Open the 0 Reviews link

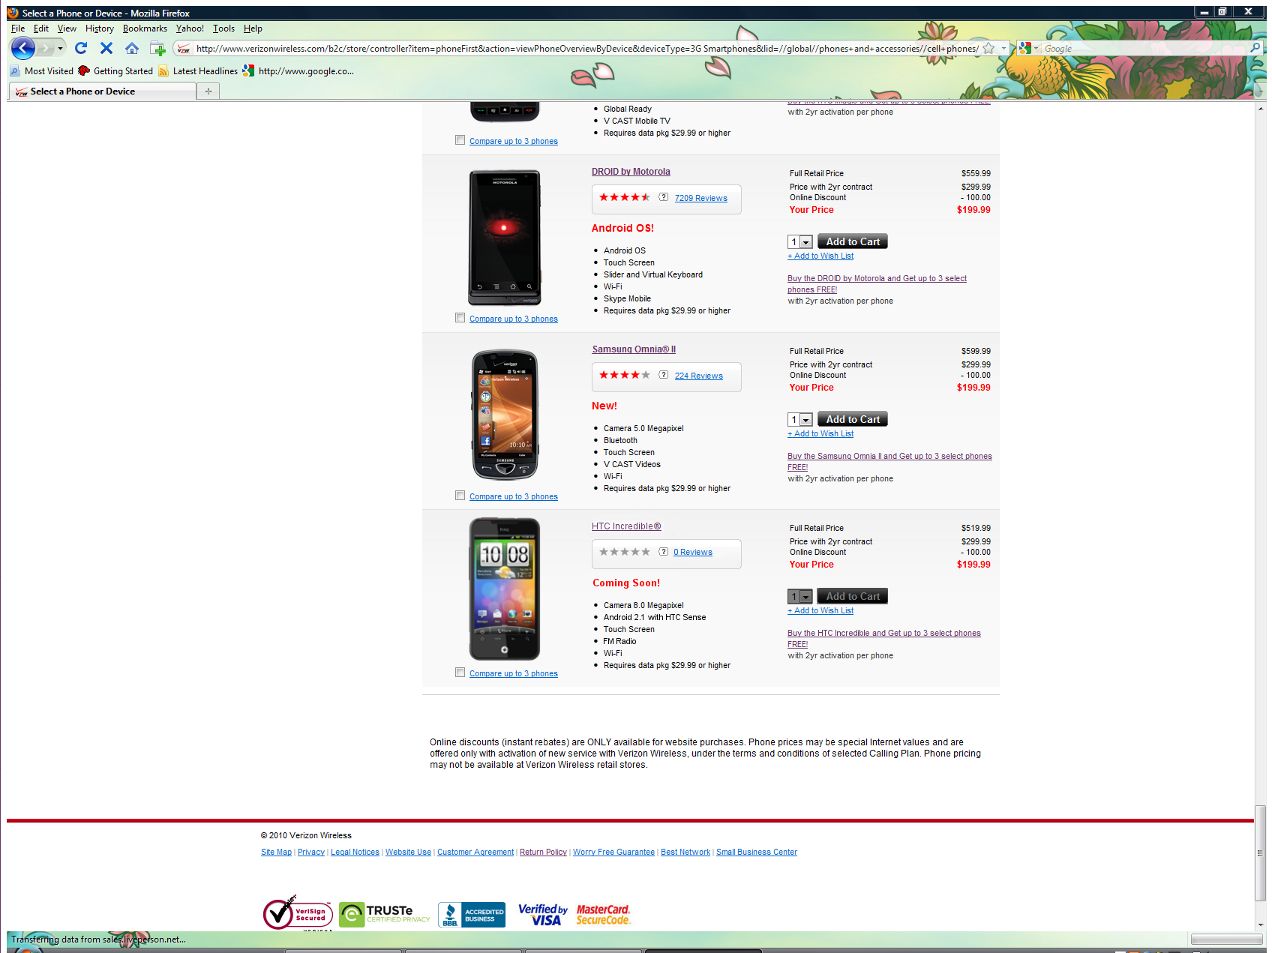(x=693, y=552)
